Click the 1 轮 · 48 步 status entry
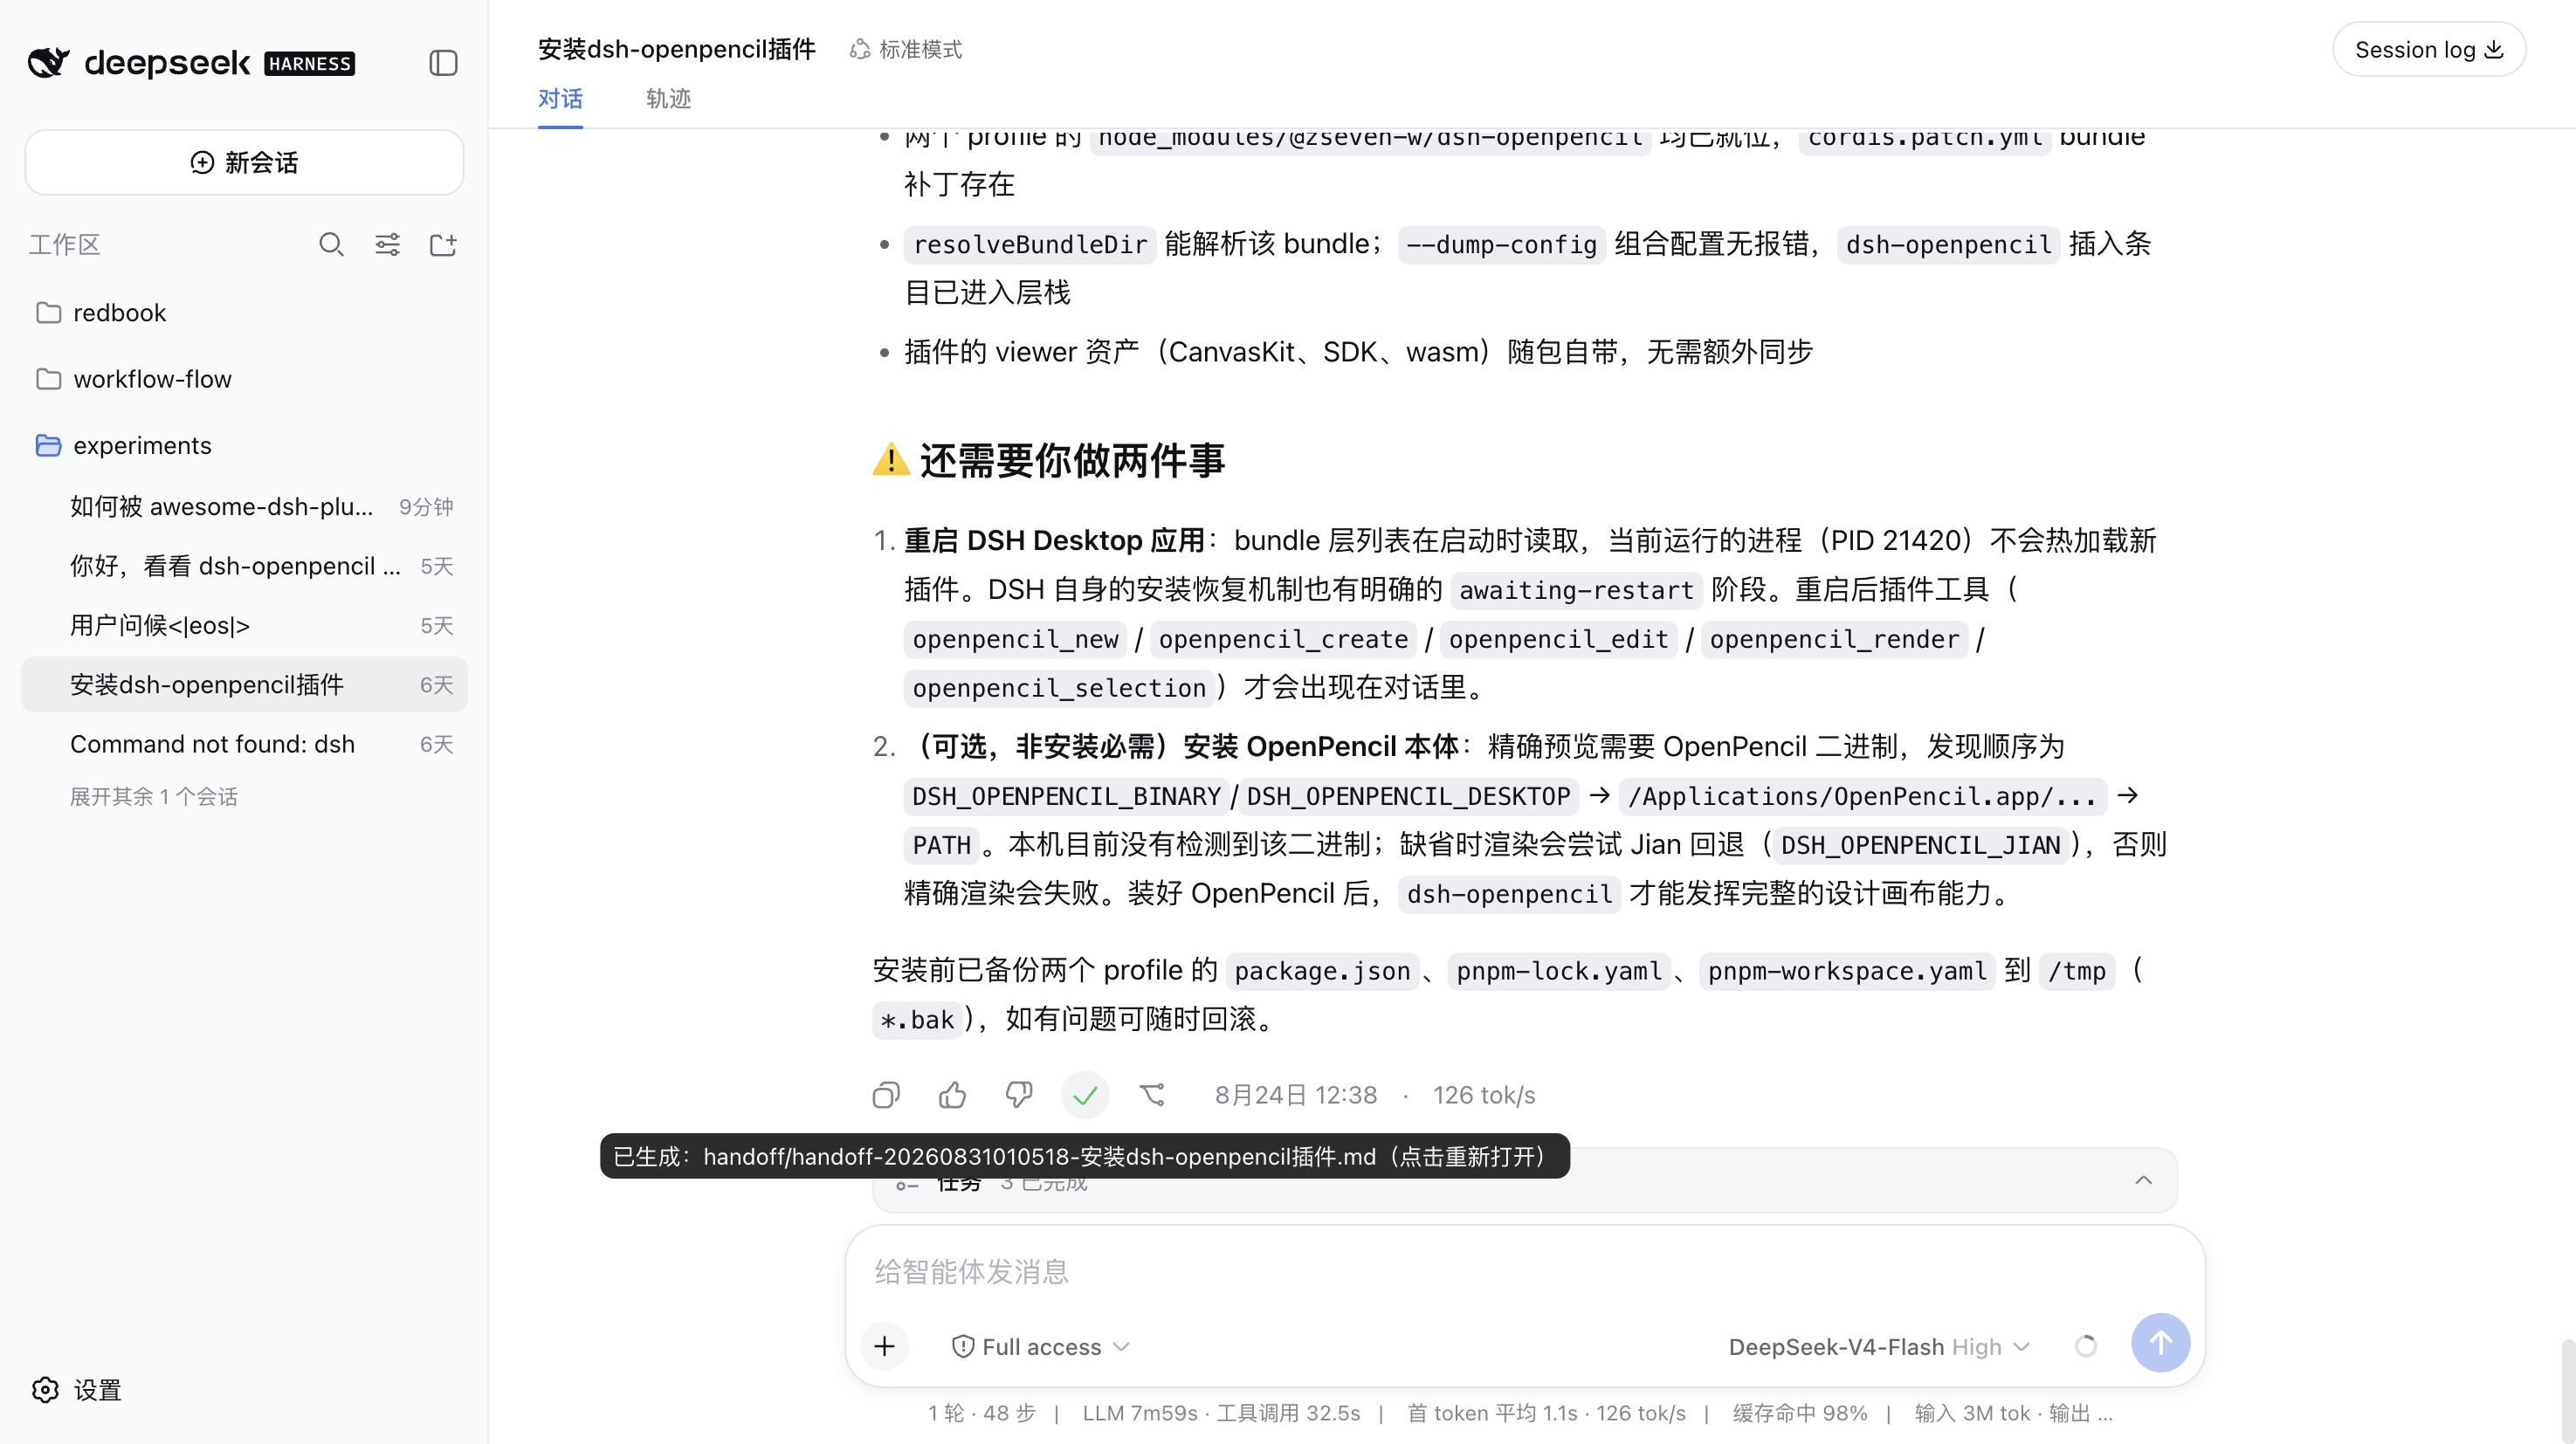 [x=982, y=1413]
